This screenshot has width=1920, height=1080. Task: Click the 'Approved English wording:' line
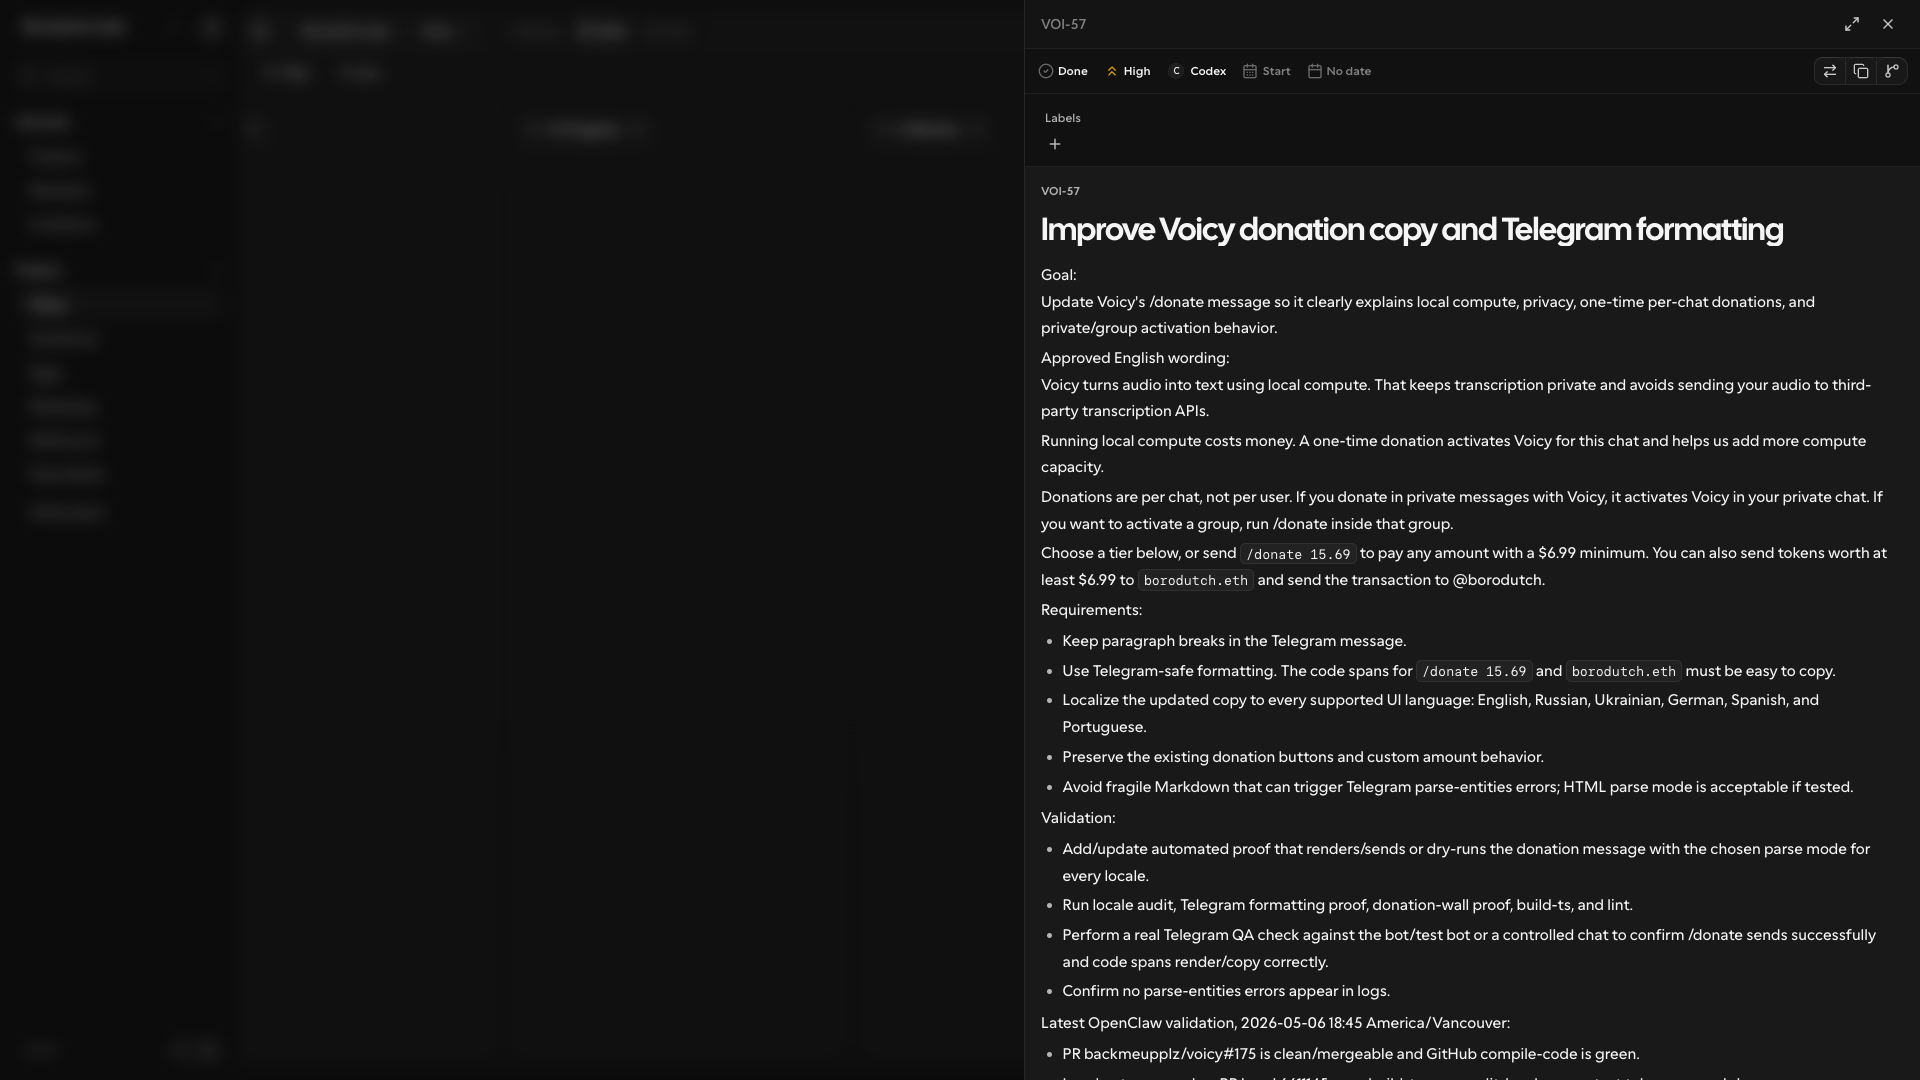1135,358
